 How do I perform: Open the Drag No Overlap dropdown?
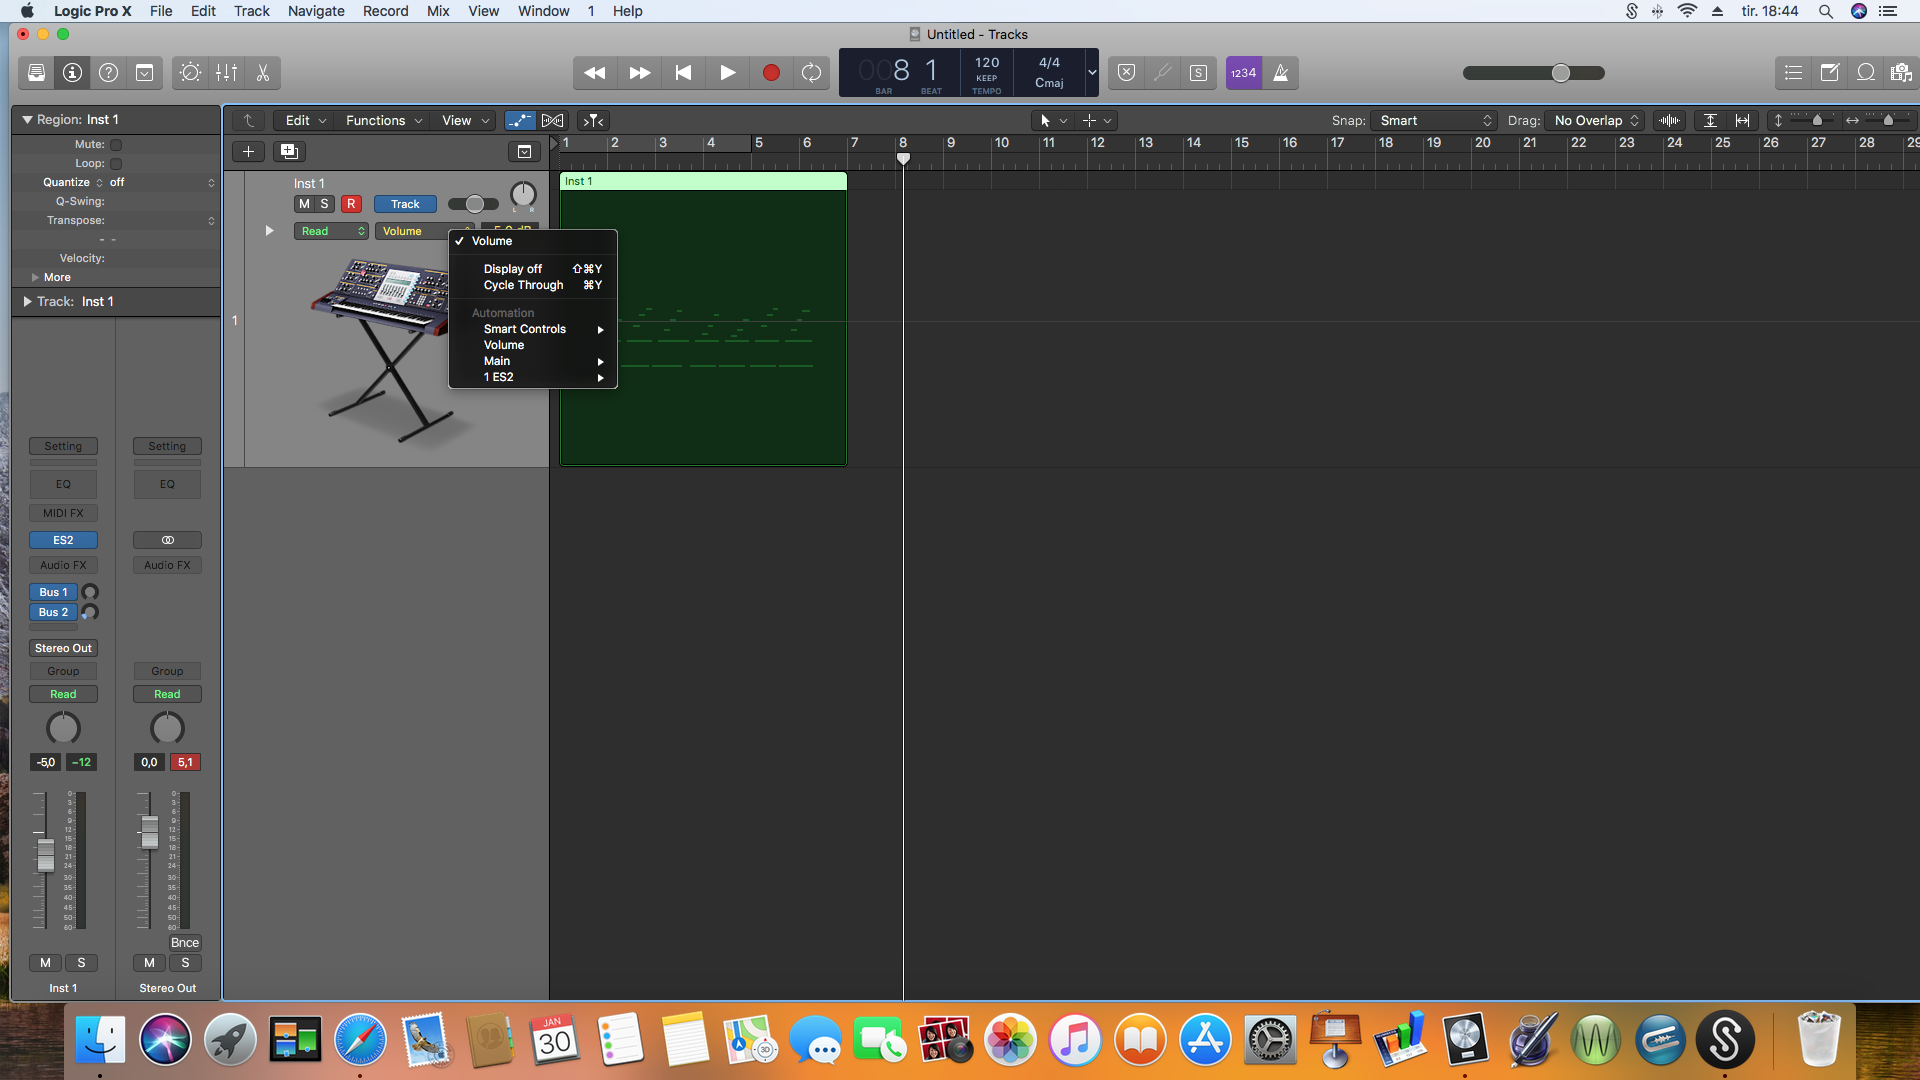(1595, 120)
